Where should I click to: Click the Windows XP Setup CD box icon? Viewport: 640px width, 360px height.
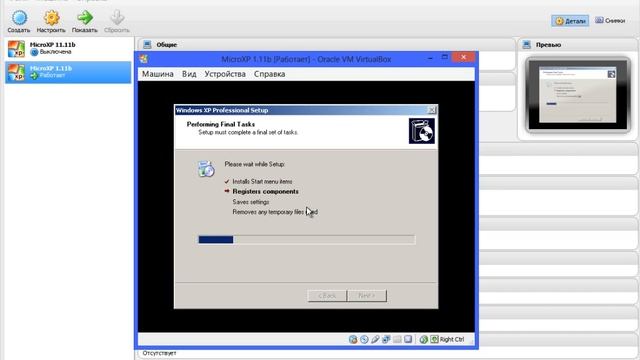[422, 131]
